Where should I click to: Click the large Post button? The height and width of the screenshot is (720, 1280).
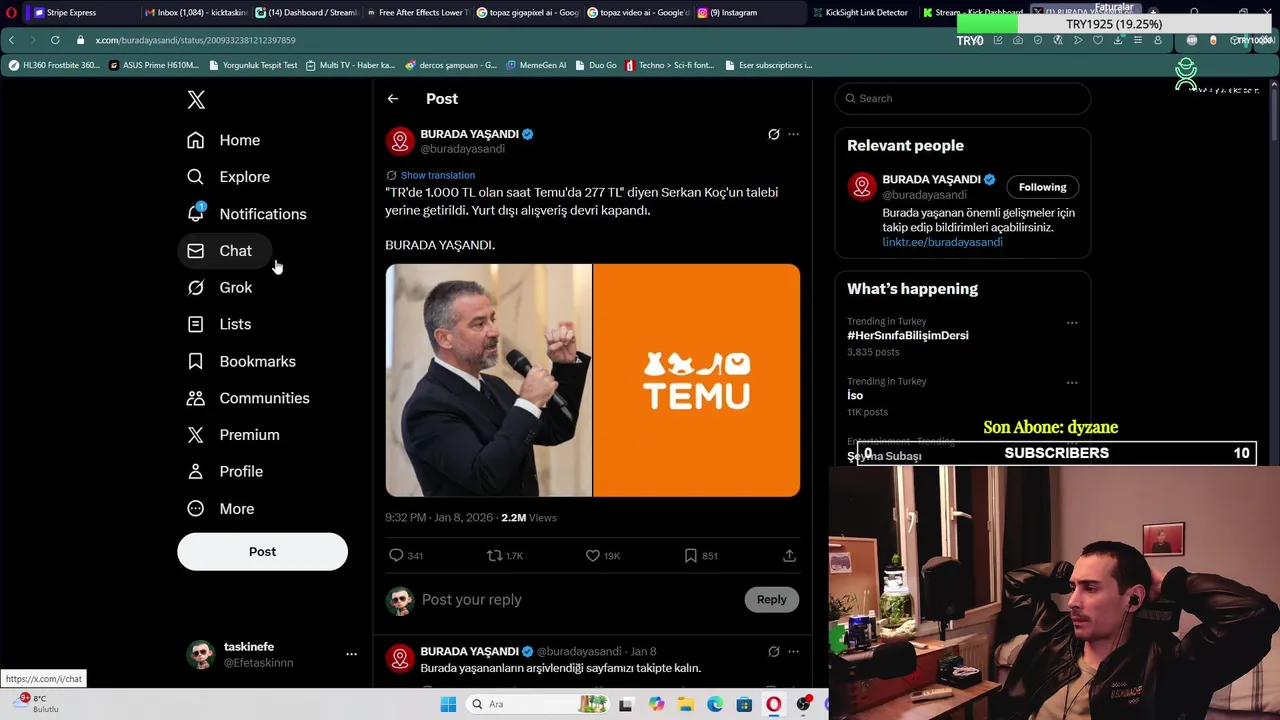262,552
